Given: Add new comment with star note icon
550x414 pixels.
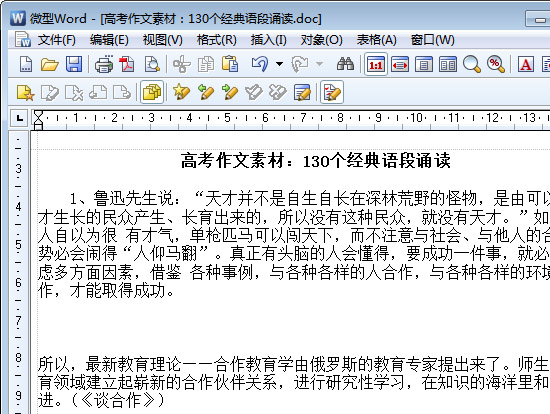Looking at the screenshot, I should [x=26, y=93].
